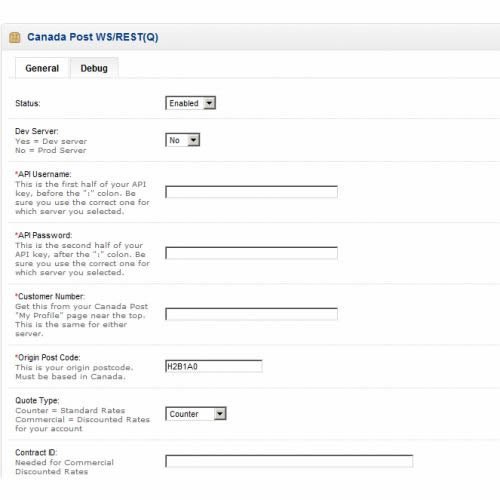This screenshot has height=500, width=500.
Task: Open the Status dropdown showing Enabled
Action: tap(190, 103)
